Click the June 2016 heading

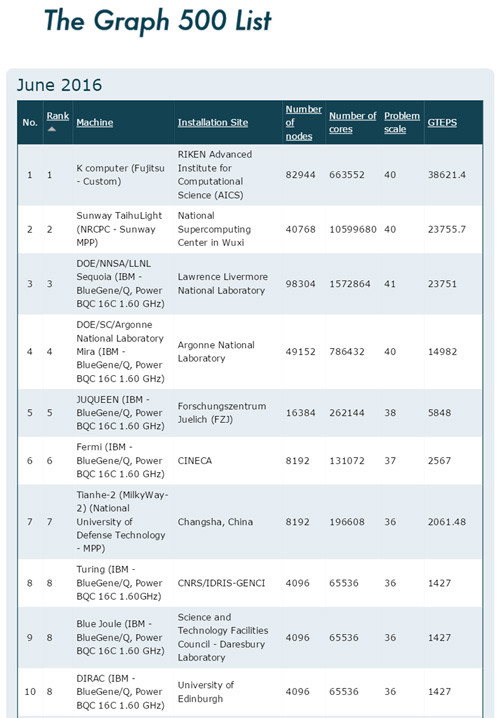click(60, 85)
